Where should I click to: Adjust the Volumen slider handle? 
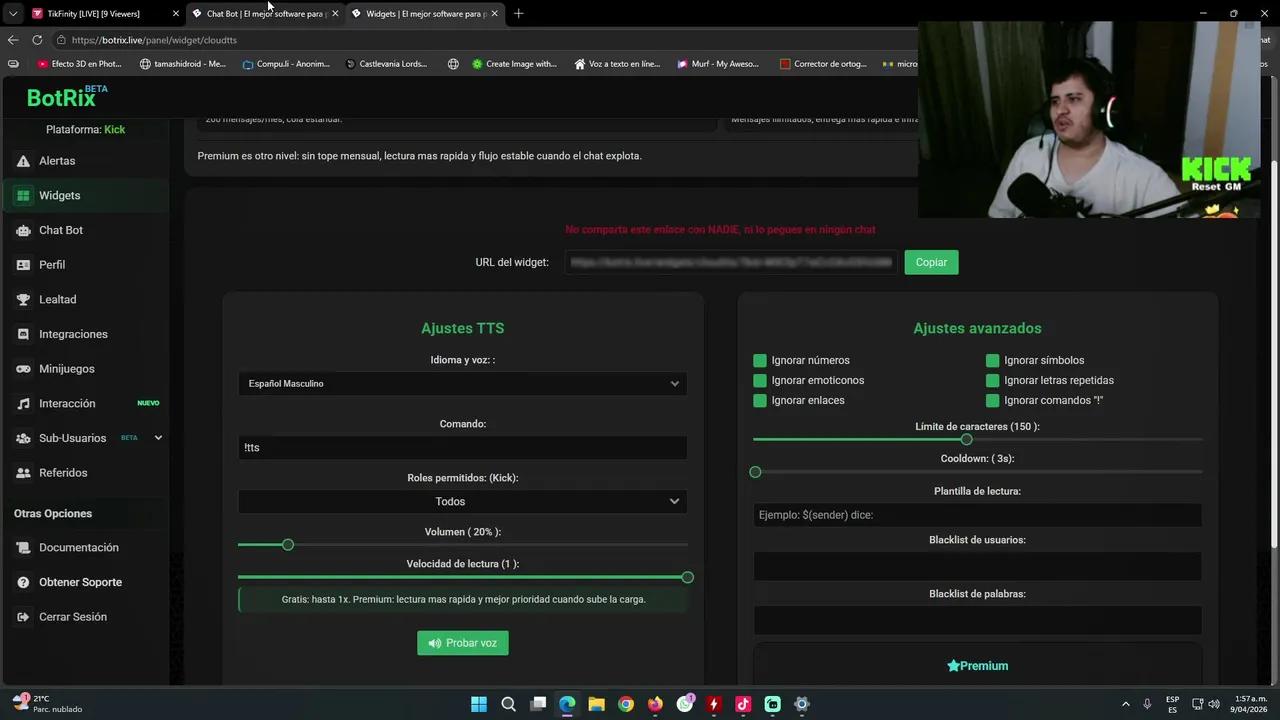(x=288, y=545)
